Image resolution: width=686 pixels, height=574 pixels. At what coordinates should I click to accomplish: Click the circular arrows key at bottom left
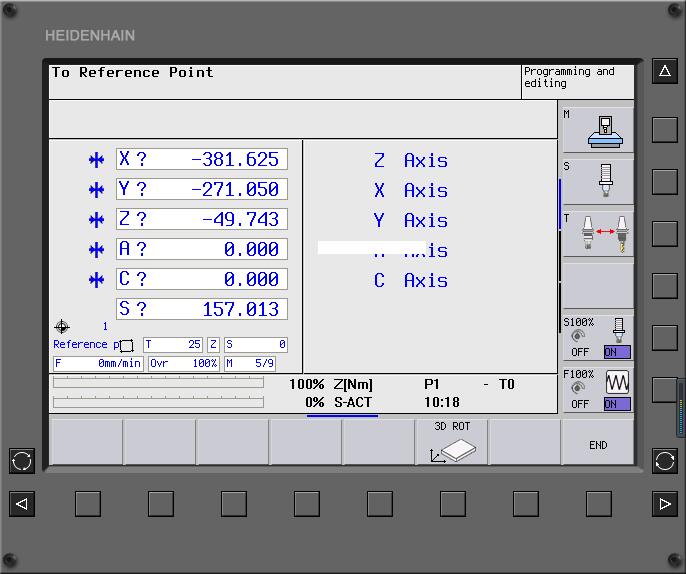click(x=22, y=461)
